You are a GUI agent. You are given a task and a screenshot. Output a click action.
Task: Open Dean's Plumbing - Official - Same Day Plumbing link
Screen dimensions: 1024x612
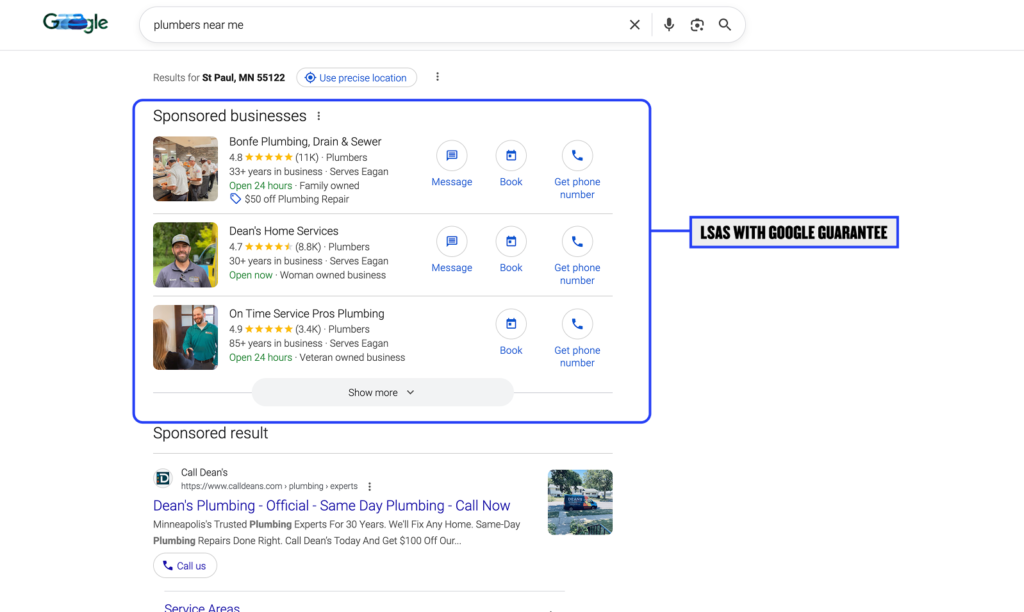pyautogui.click(x=331, y=506)
